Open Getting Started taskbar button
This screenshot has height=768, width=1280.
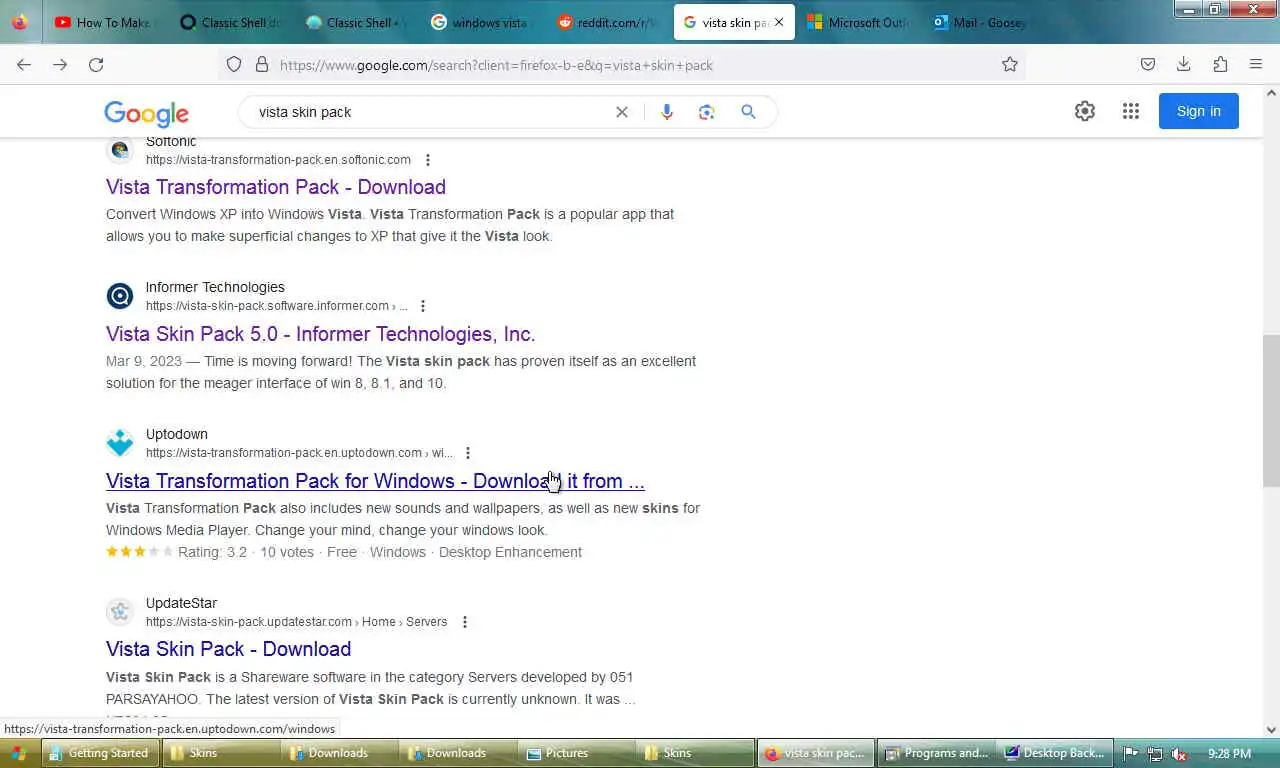tap(100, 753)
